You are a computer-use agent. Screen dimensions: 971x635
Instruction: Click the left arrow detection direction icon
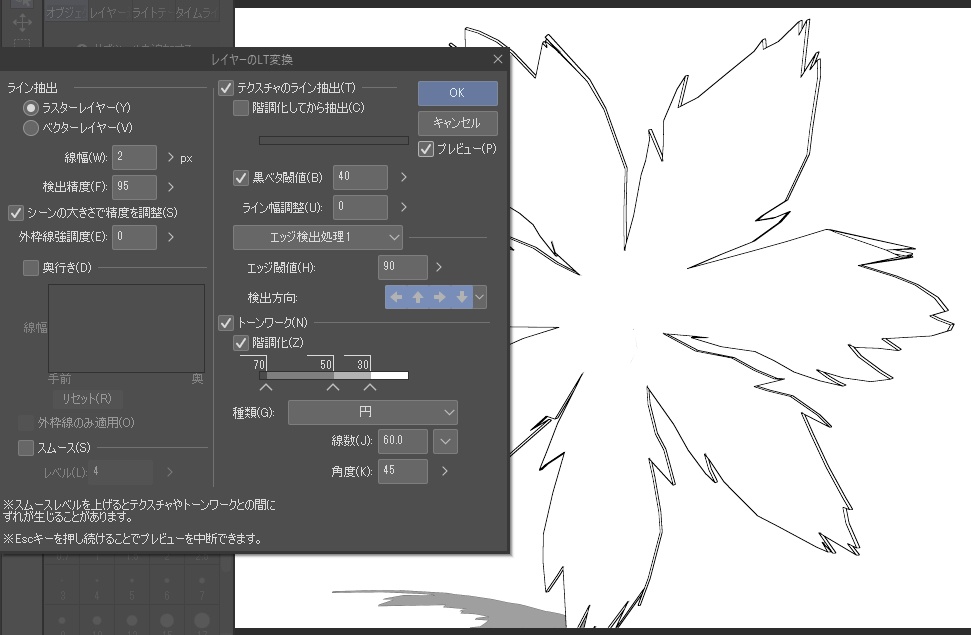tap(396, 297)
